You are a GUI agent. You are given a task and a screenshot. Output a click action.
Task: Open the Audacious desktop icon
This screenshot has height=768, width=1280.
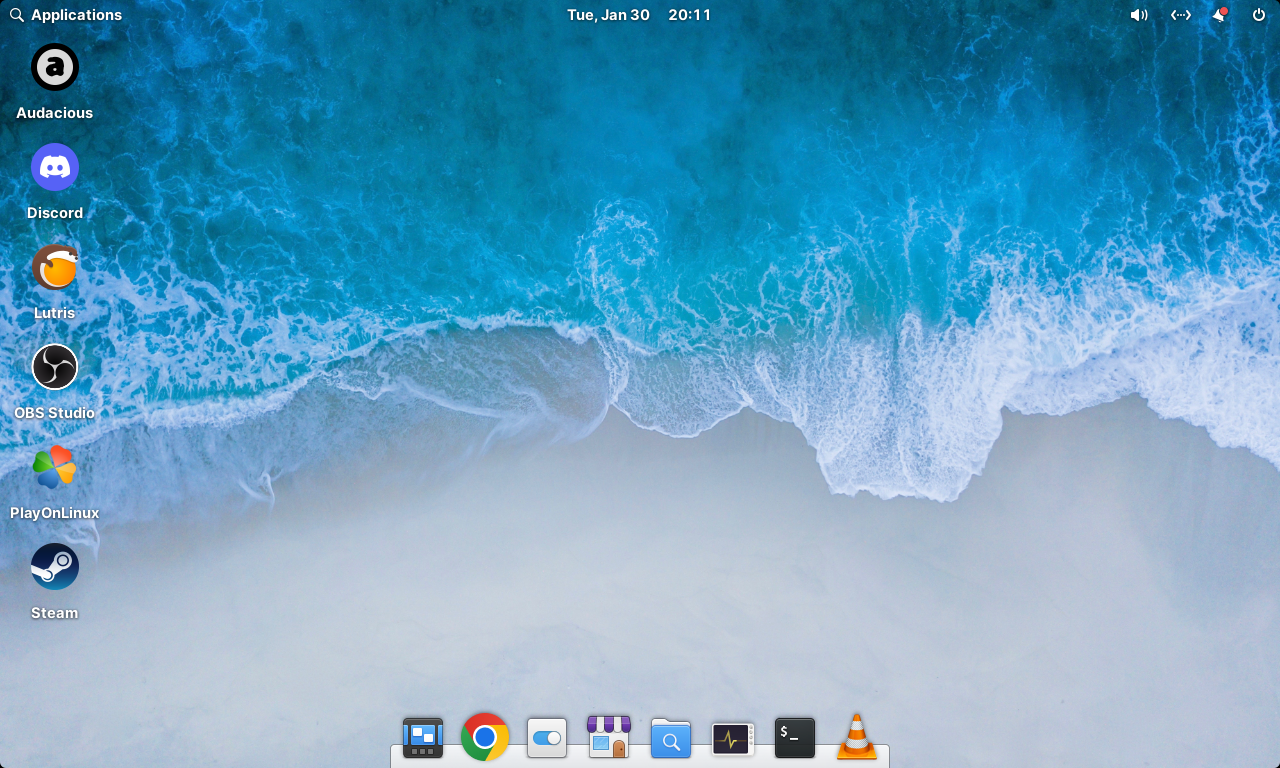click(55, 67)
